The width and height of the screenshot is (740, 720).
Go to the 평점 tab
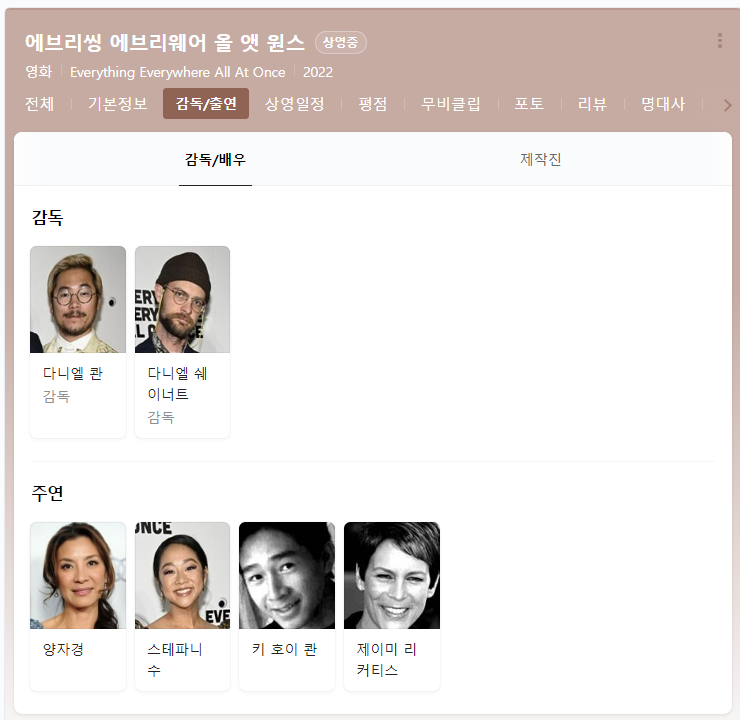pos(373,104)
